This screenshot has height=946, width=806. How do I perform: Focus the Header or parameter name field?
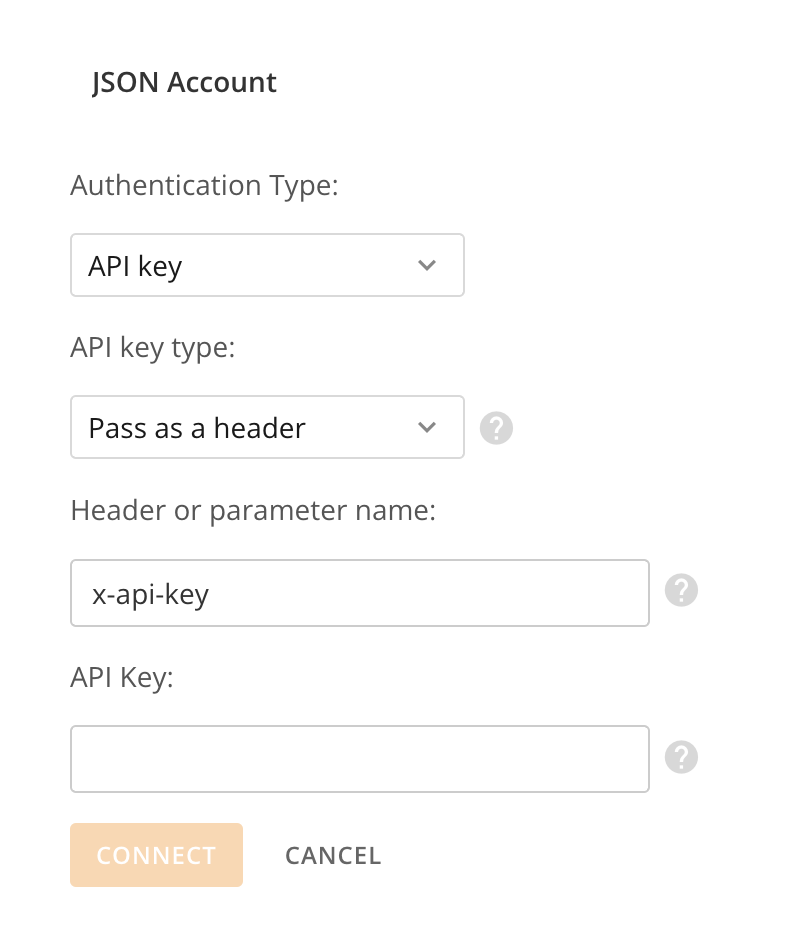[x=360, y=593]
